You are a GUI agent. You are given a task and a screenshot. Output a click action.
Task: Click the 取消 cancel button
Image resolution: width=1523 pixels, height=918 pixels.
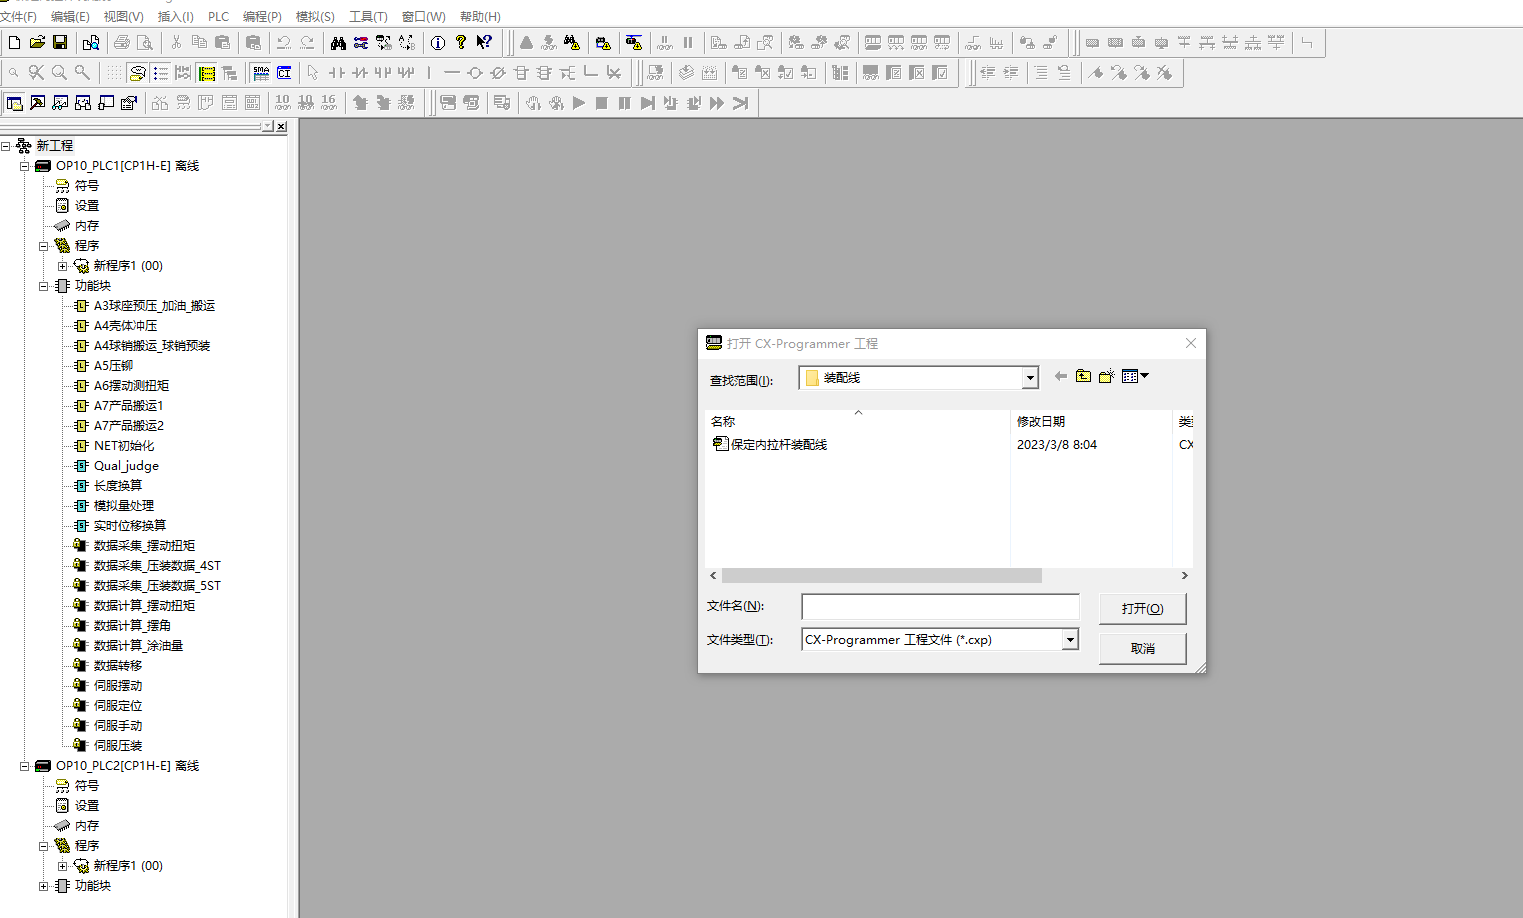click(1142, 649)
